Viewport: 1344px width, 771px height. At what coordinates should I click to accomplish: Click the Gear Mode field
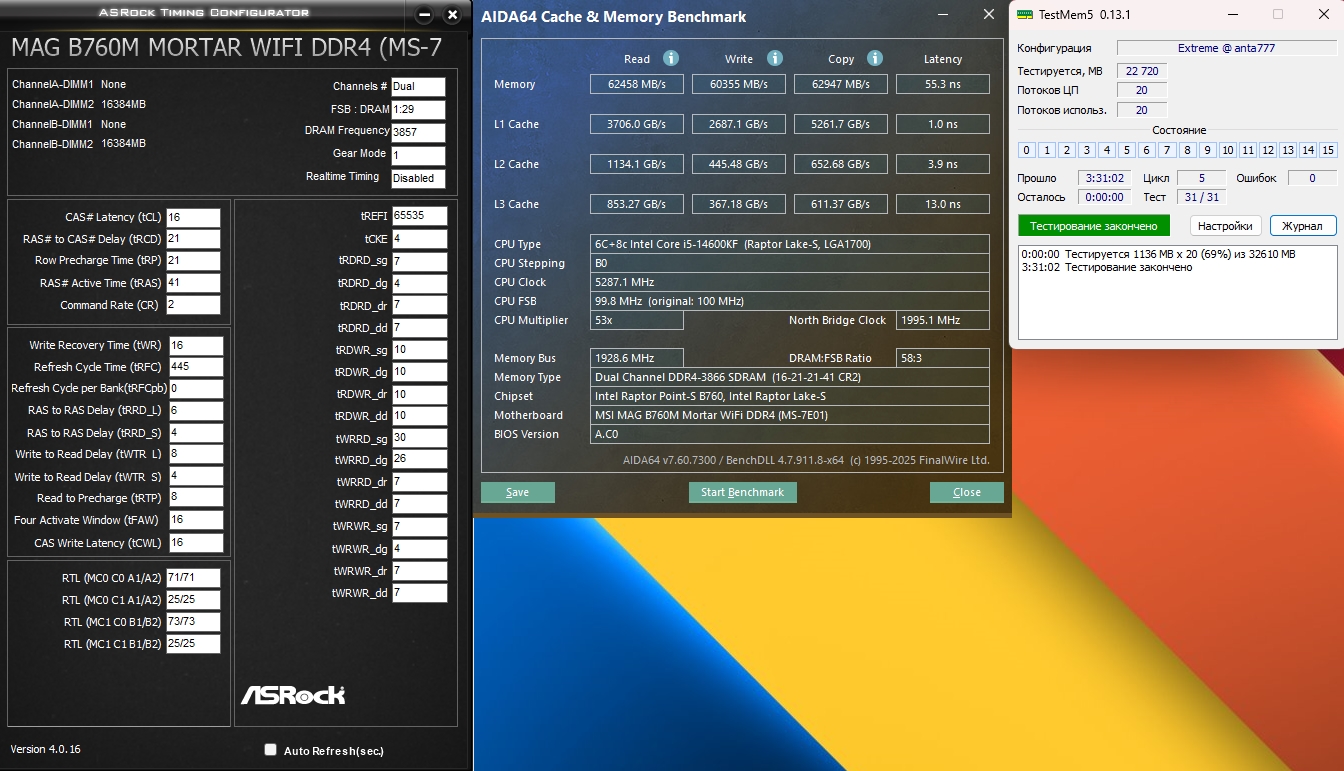[418, 155]
